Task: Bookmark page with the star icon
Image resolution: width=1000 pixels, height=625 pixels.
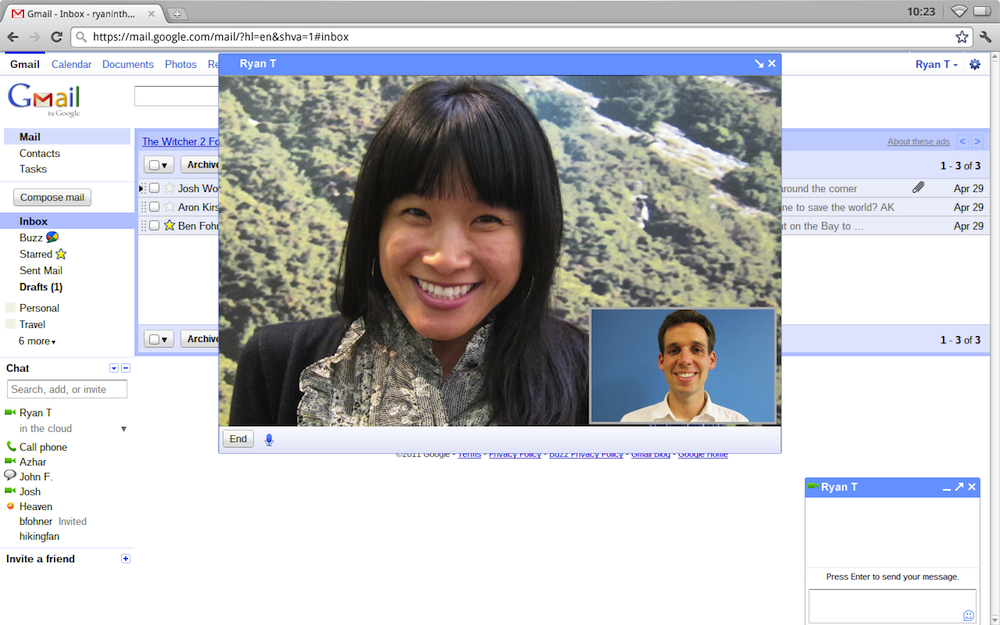Action: (961, 37)
